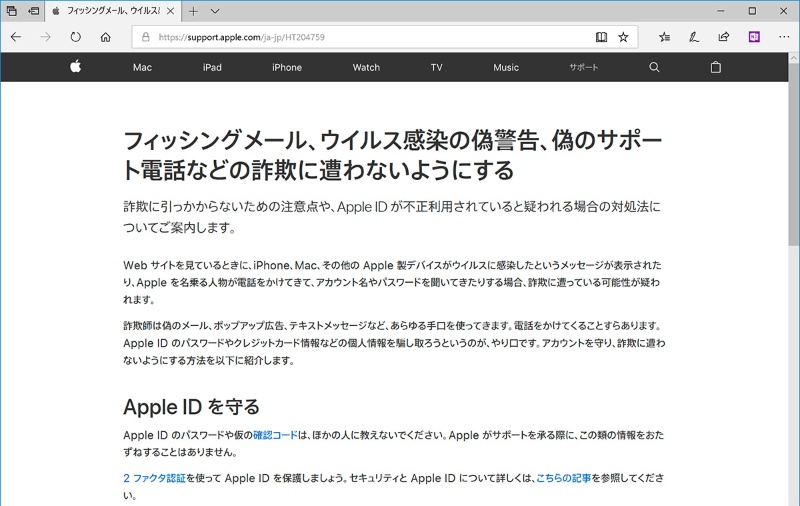
Task: Select iPhone in Apple navigation menu
Action: (x=287, y=67)
